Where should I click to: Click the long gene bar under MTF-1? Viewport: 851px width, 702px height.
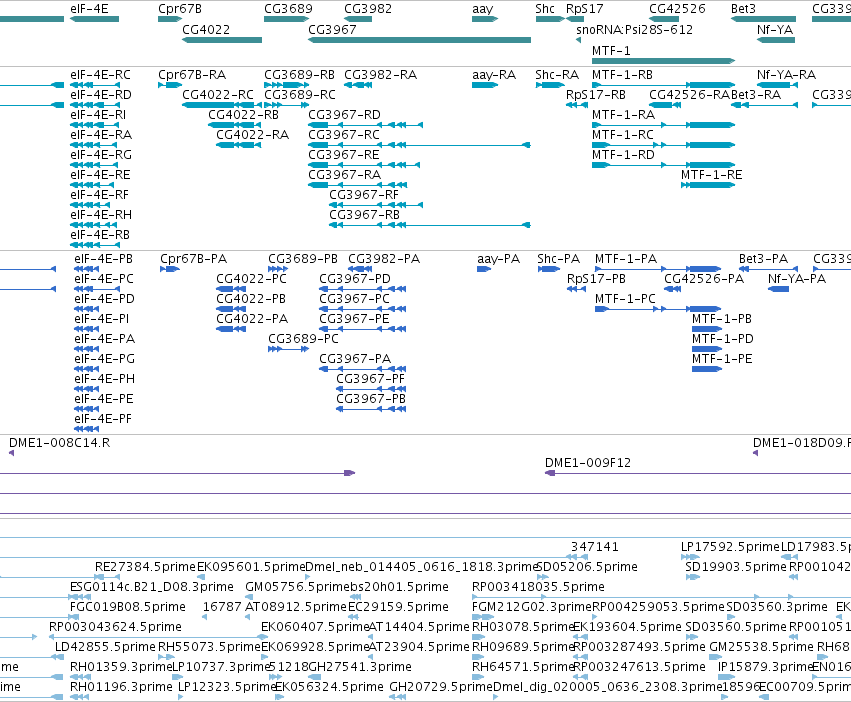tap(663, 61)
